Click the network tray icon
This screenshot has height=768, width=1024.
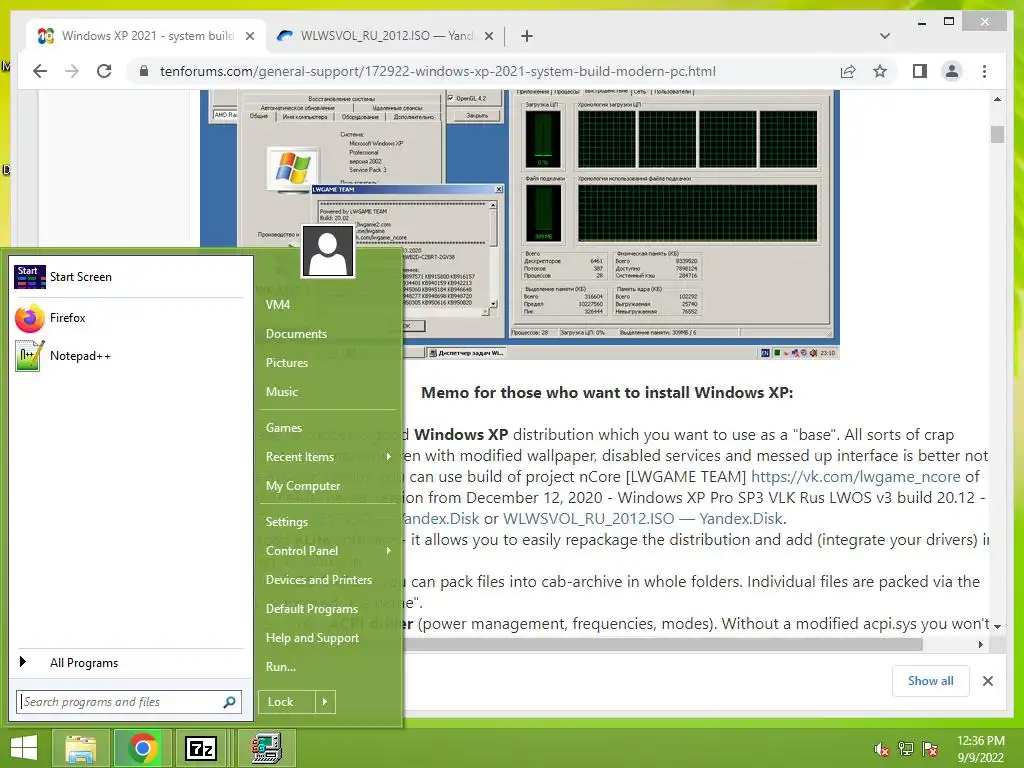906,749
